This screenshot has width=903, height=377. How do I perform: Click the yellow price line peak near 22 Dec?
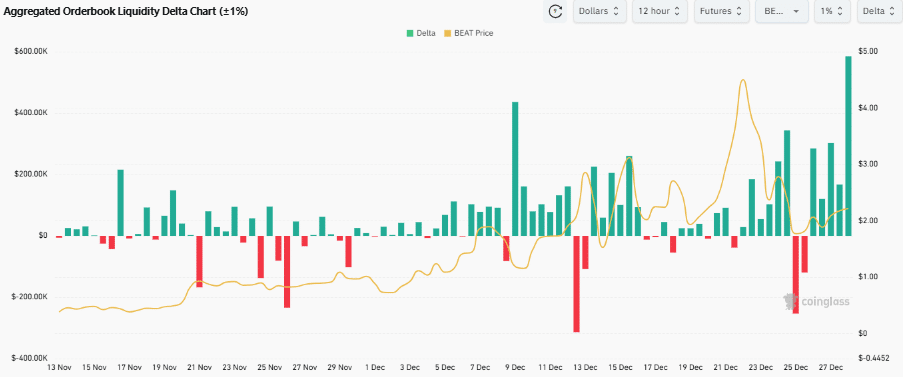(743, 81)
